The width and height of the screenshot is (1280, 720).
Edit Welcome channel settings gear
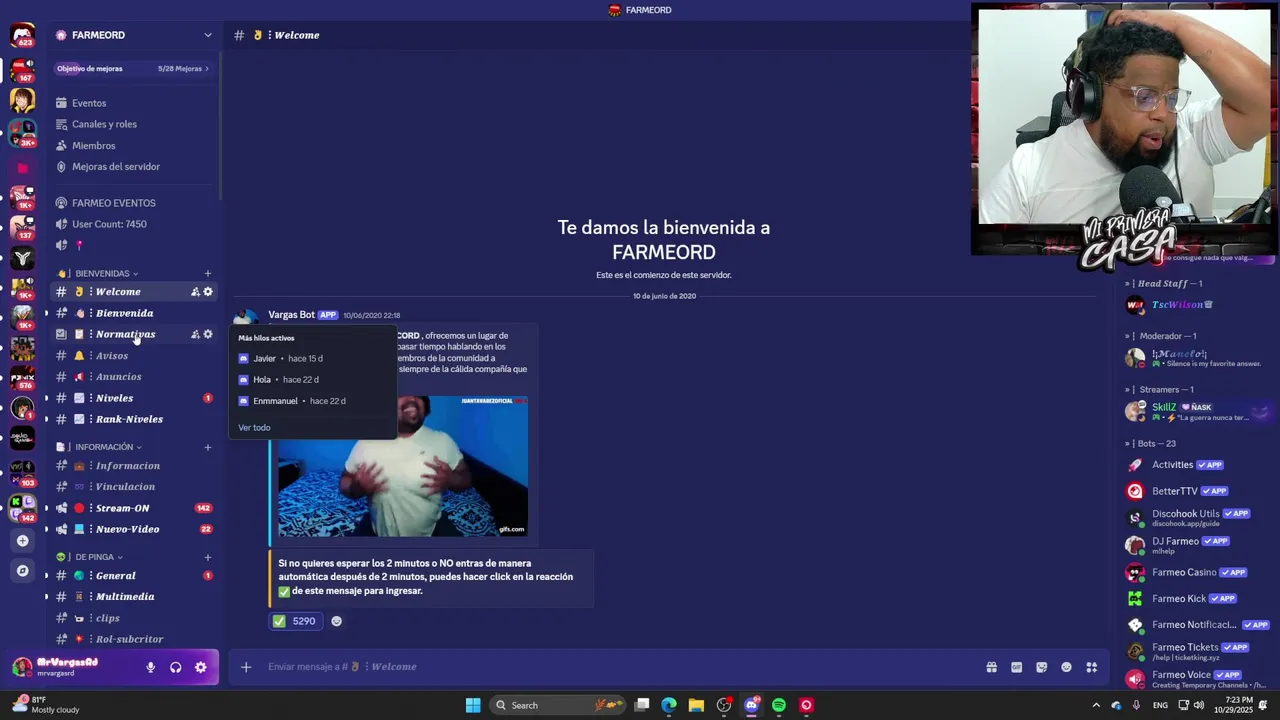click(208, 292)
